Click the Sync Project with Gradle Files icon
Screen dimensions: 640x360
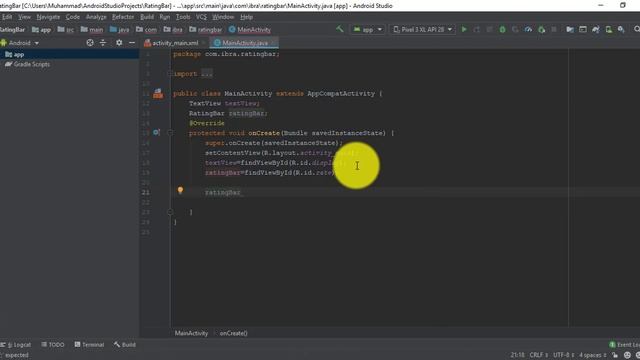(596, 29)
